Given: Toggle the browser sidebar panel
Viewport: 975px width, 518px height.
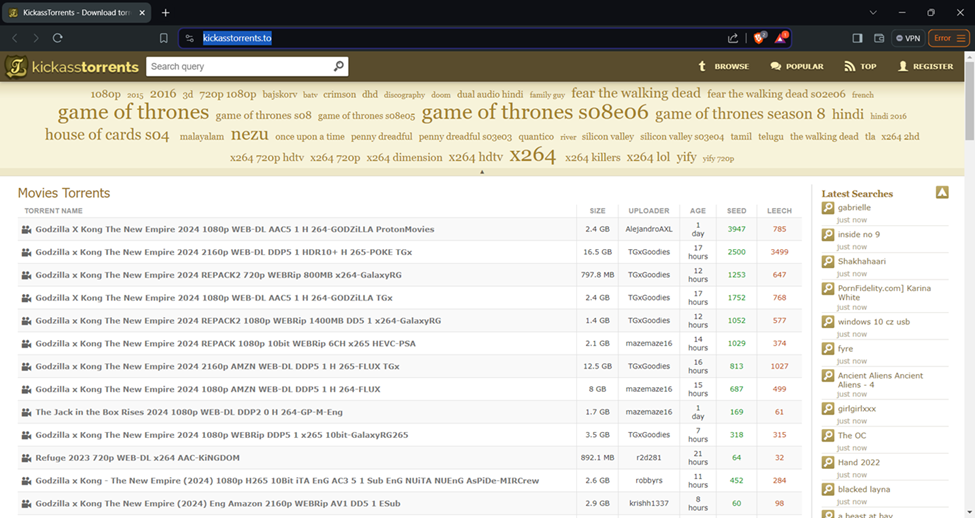Looking at the screenshot, I should [x=857, y=38].
